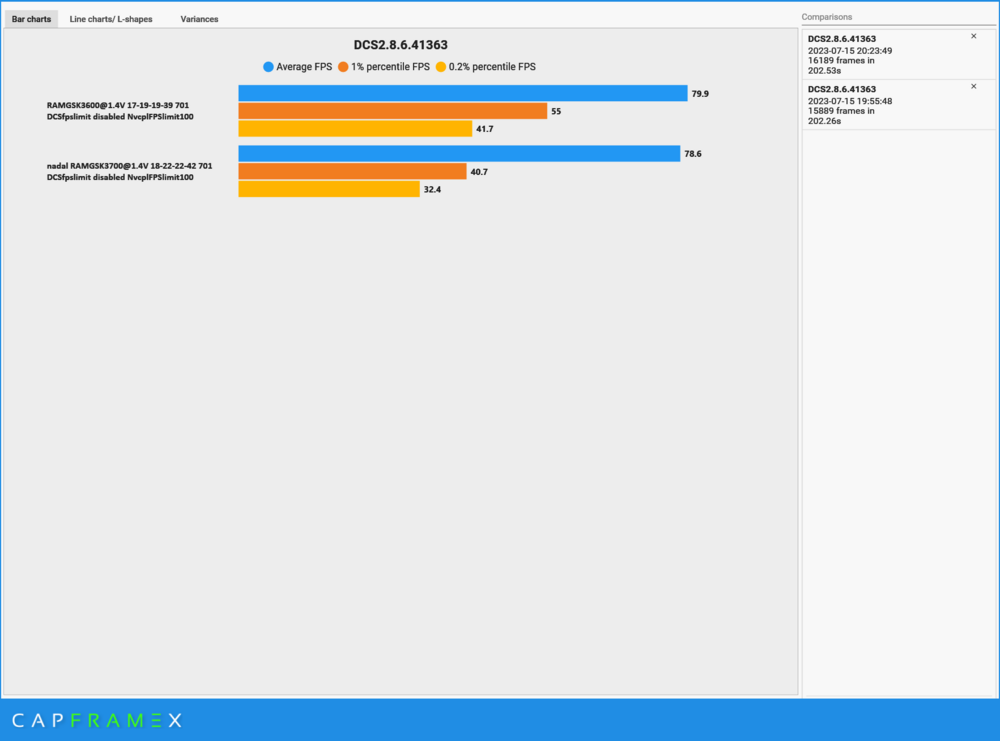Viewport: 1000px width, 741px height.
Task: Click the blue bar showing 79.9 FPS
Action: point(460,92)
